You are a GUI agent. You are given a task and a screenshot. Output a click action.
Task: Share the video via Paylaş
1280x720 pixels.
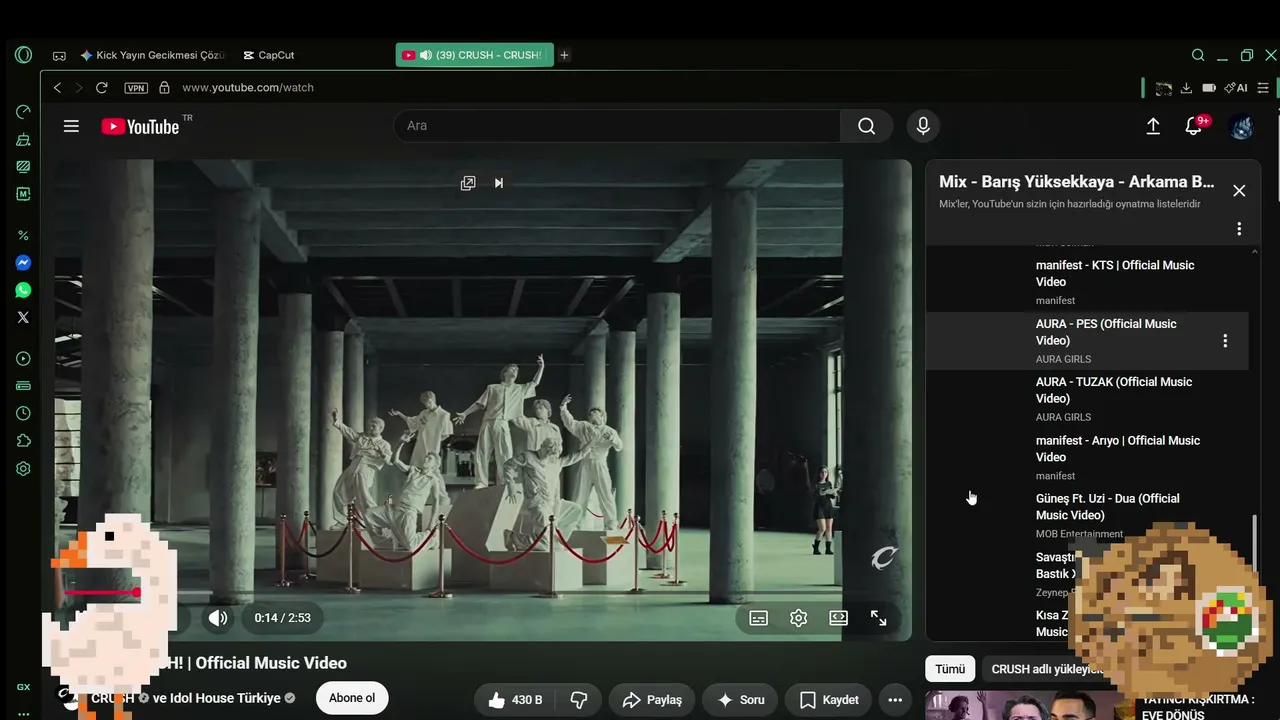(652, 700)
